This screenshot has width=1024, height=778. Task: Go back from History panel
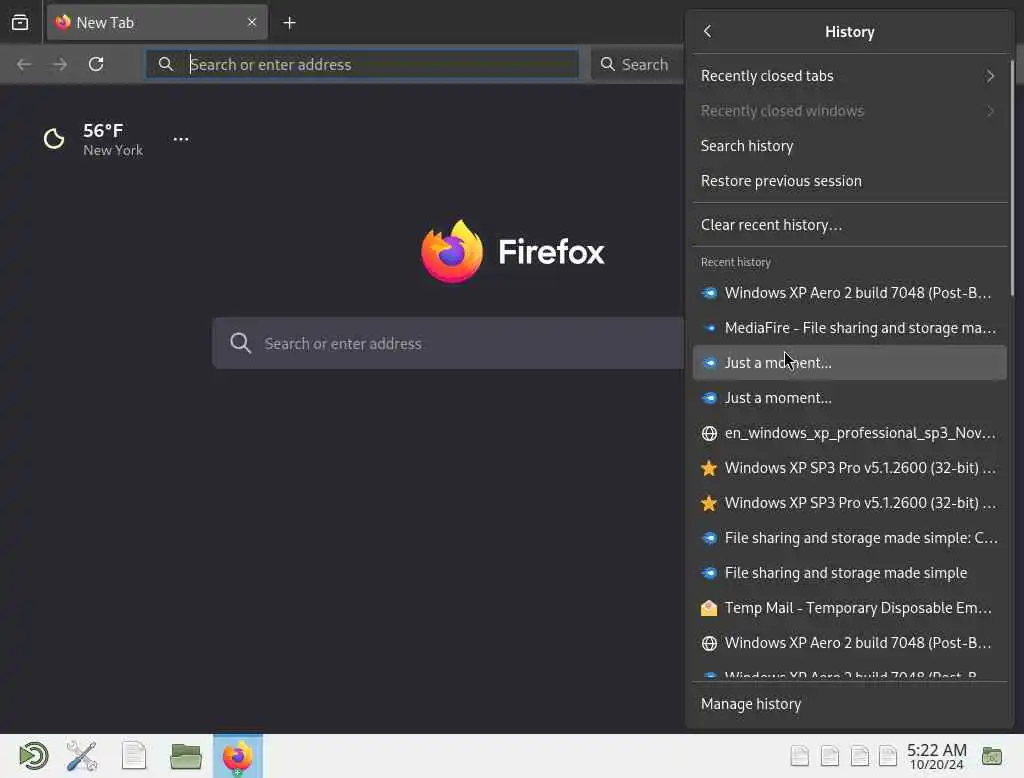pos(707,31)
